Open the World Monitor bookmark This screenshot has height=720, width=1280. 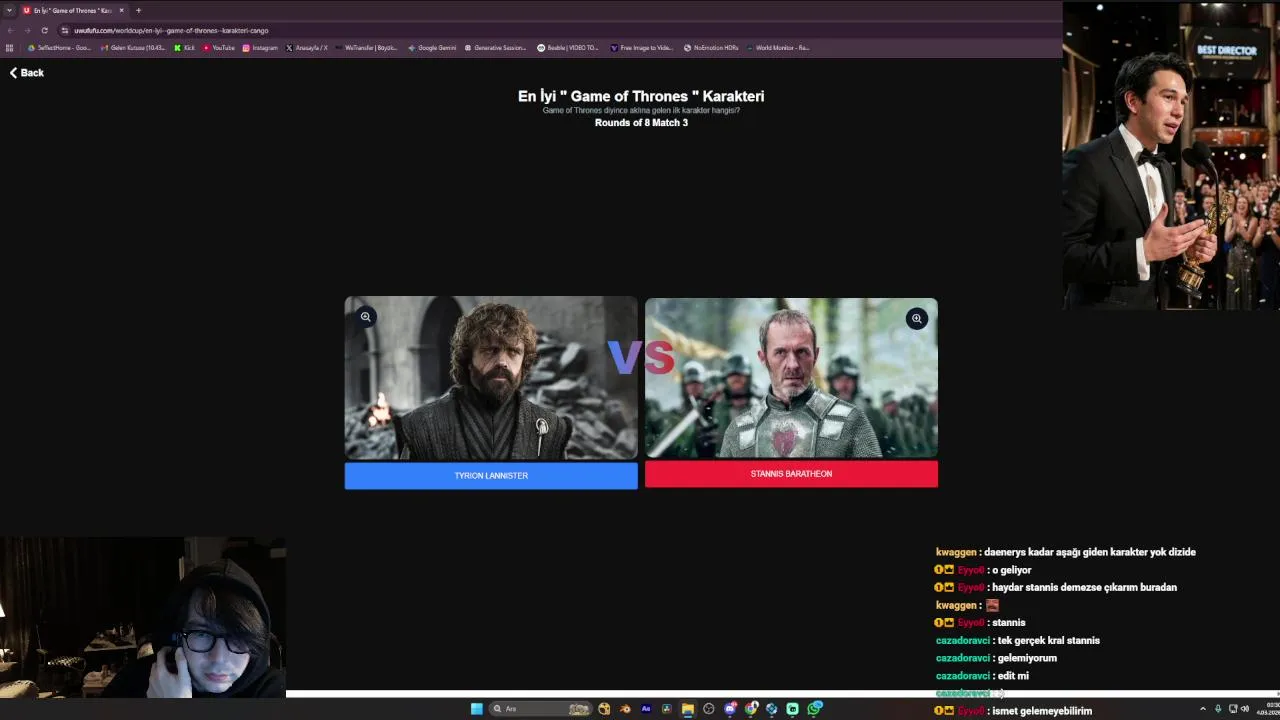778,48
